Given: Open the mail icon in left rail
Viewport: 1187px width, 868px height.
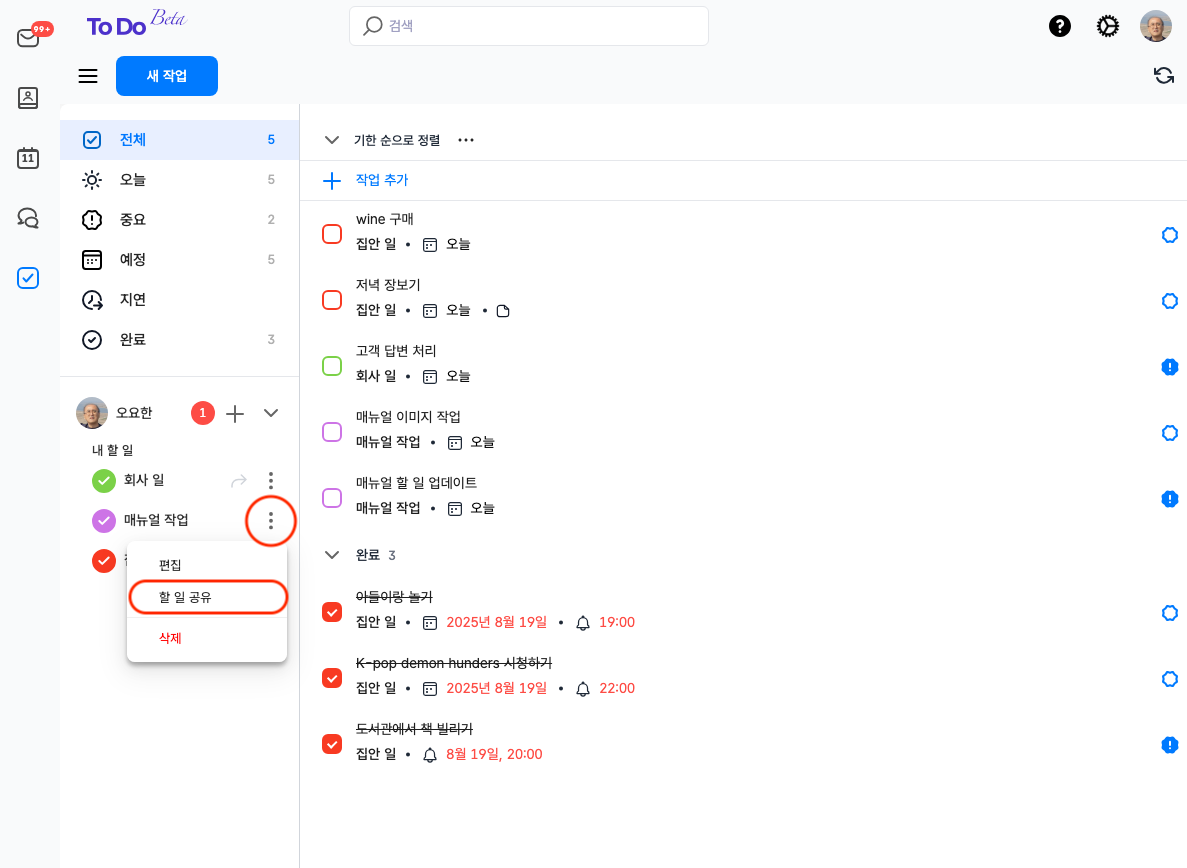Looking at the screenshot, I should tap(28, 38).
